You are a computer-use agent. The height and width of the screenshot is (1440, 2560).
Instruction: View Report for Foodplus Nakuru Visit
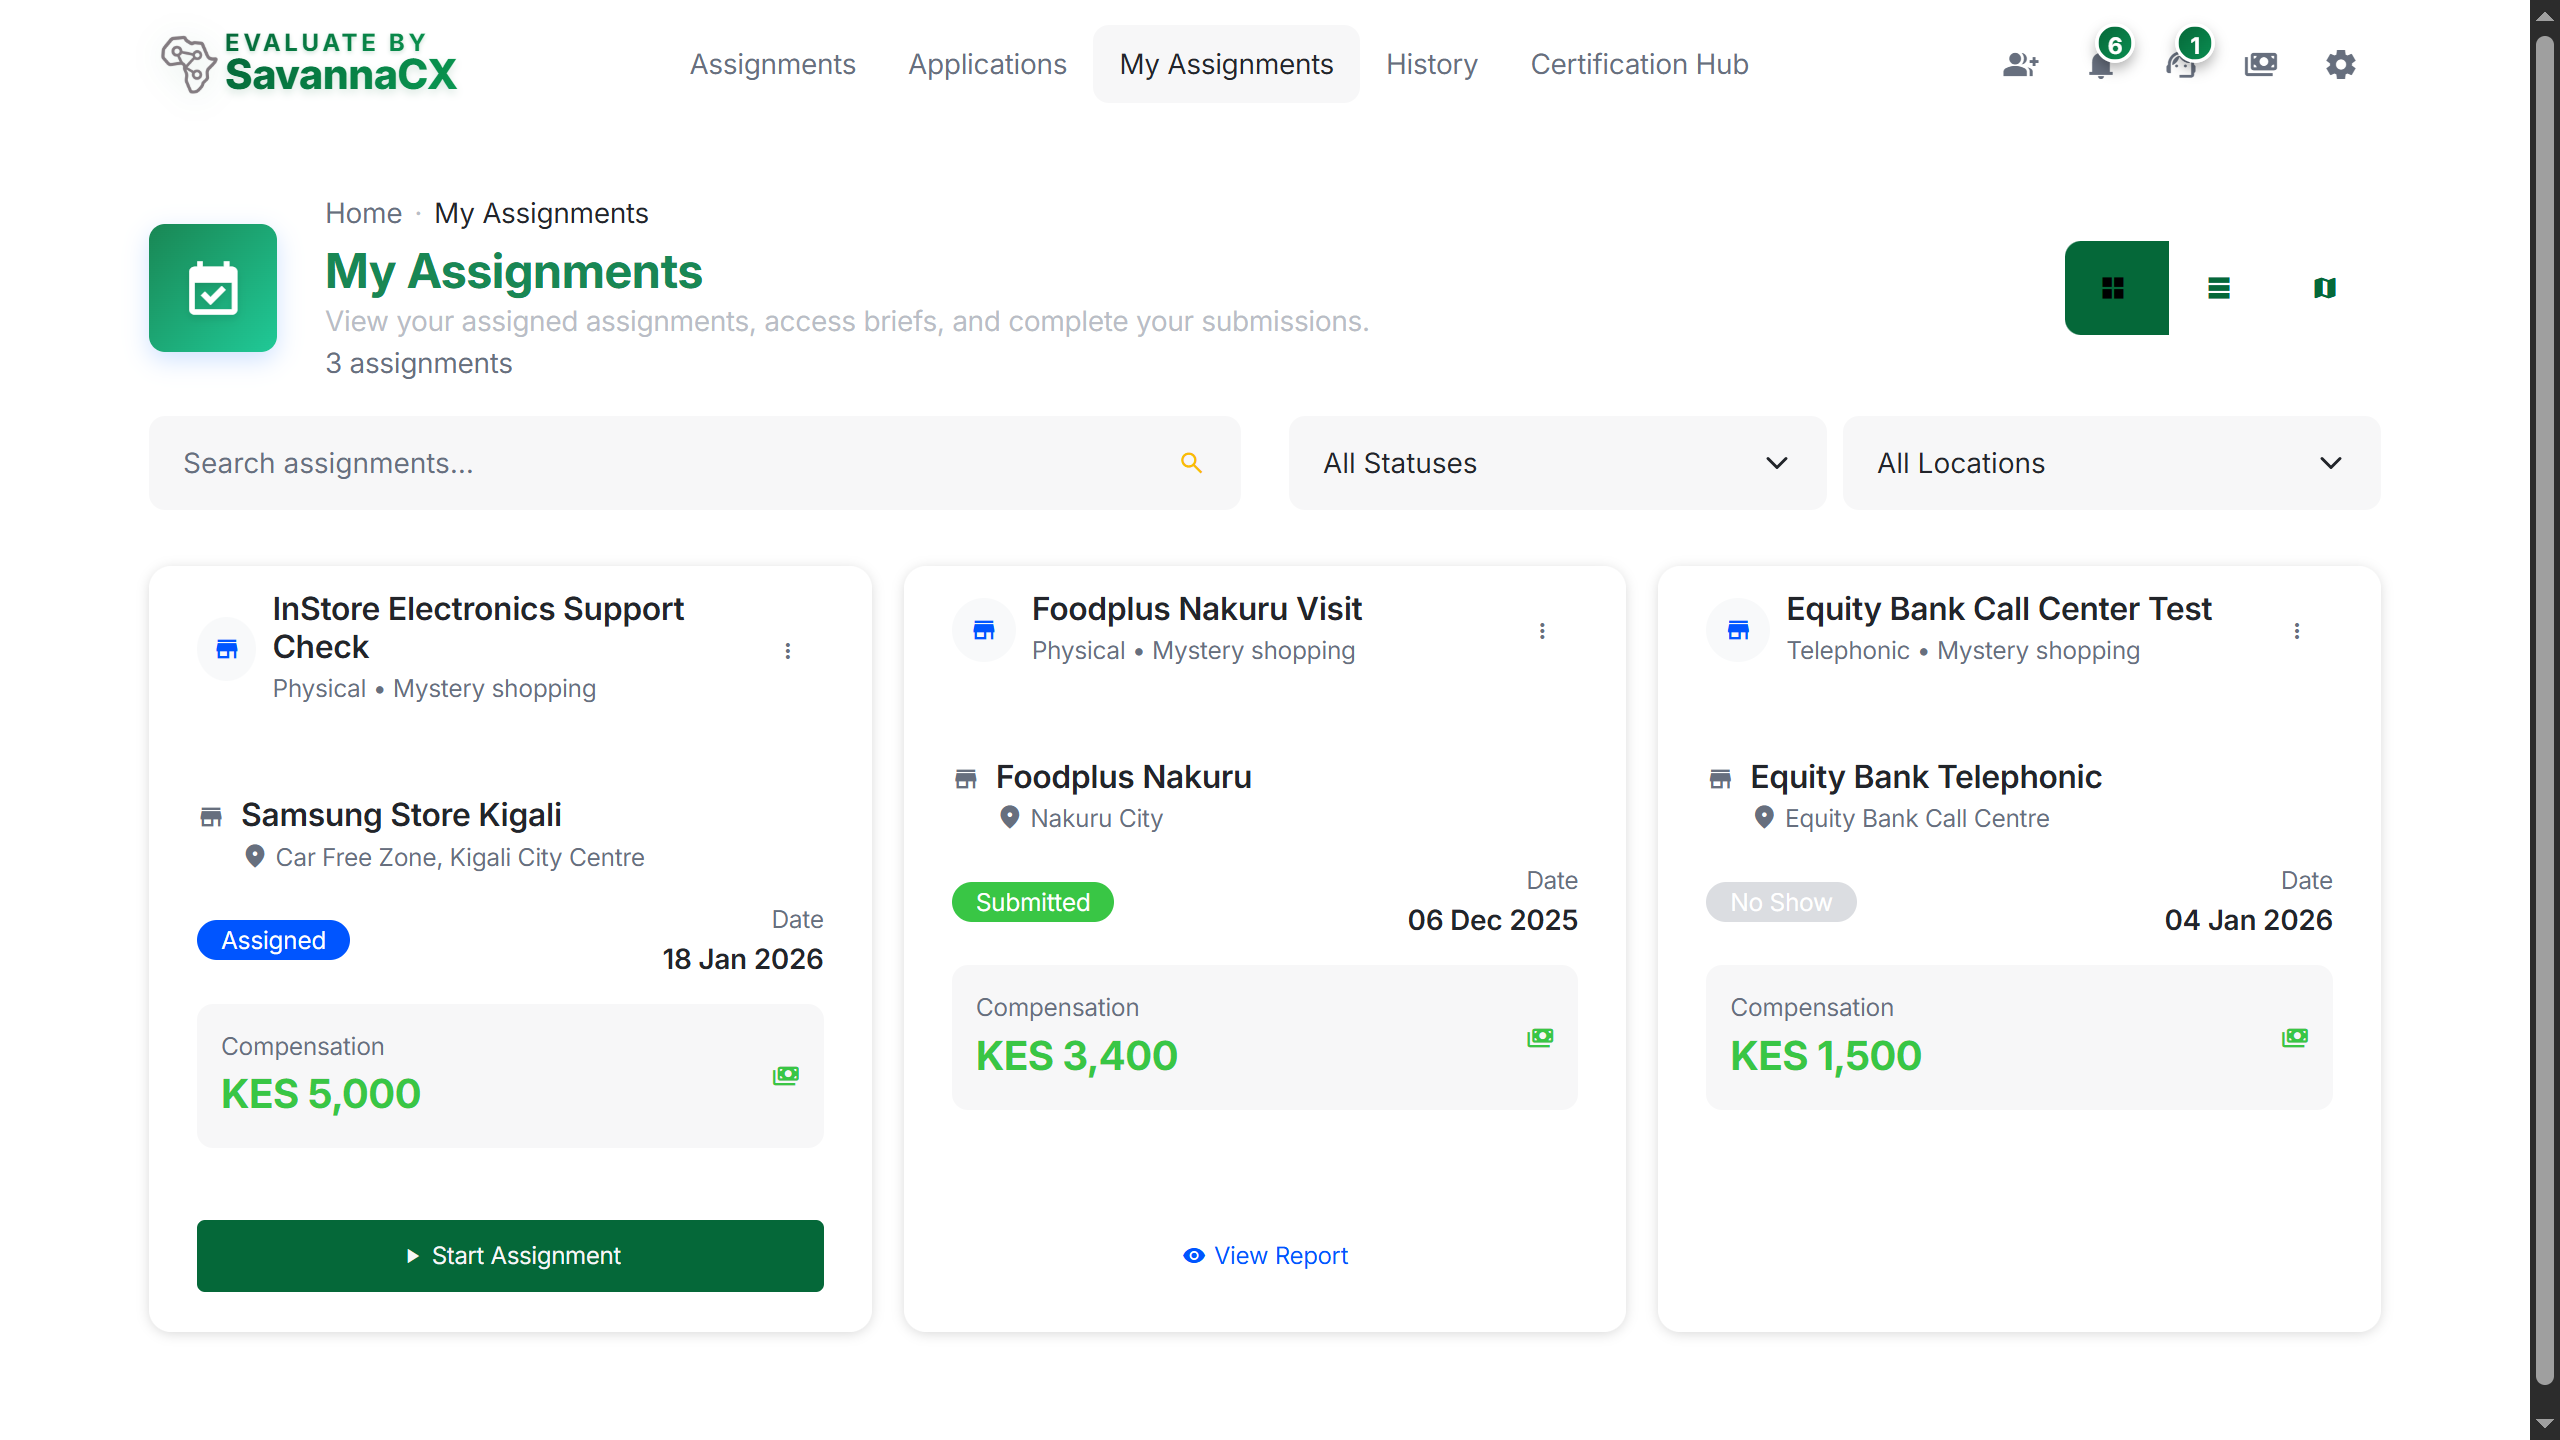(x=1264, y=1255)
